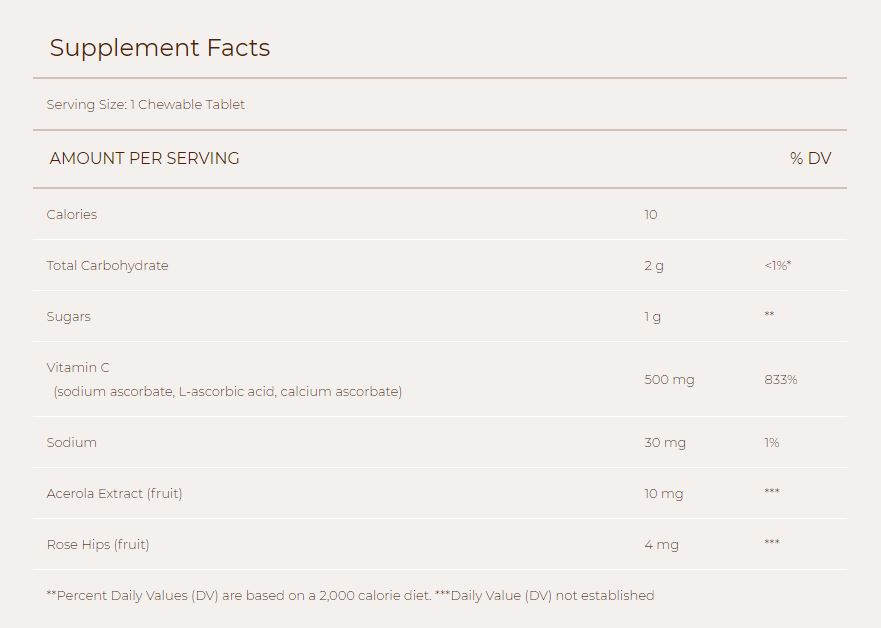Click the 30 mg sodium amount
This screenshot has height=628, width=881.
(x=665, y=443)
